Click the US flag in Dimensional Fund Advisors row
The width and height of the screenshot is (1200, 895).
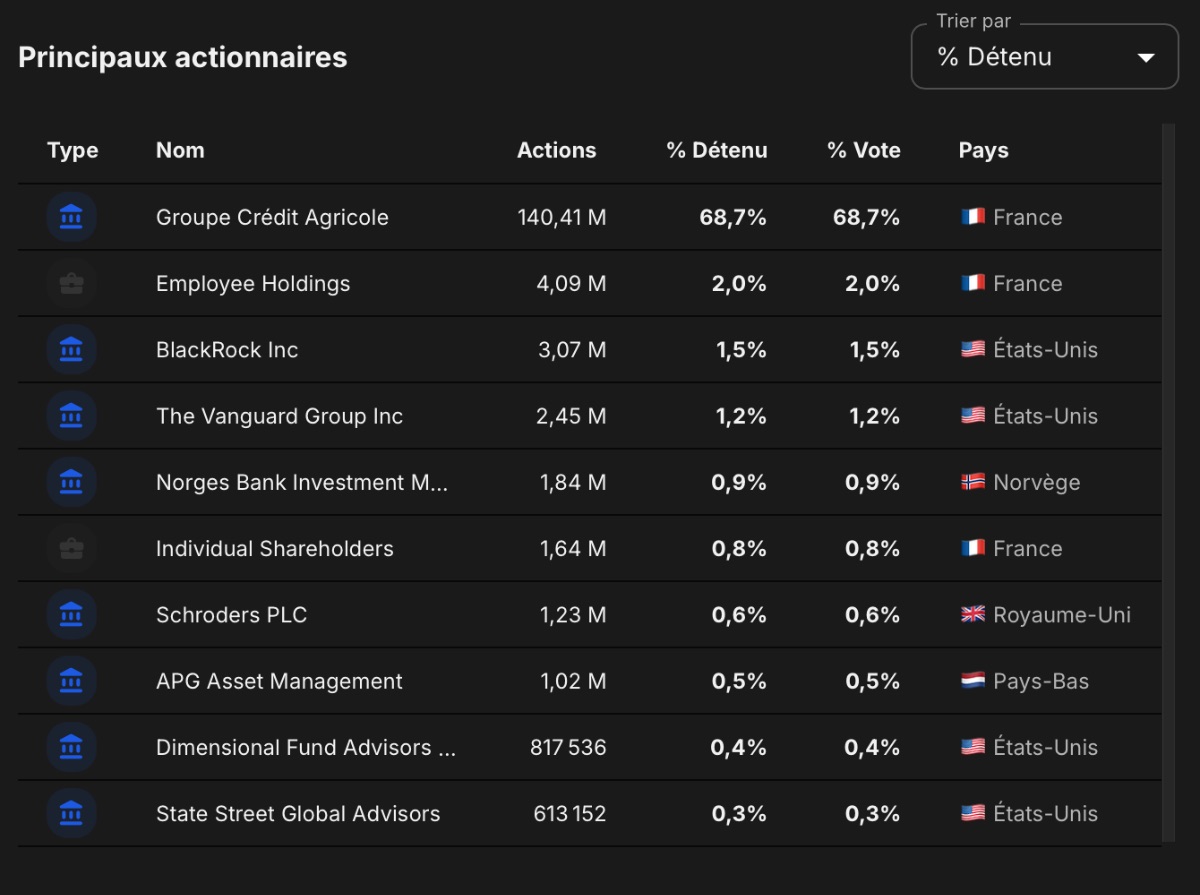pos(973,747)
